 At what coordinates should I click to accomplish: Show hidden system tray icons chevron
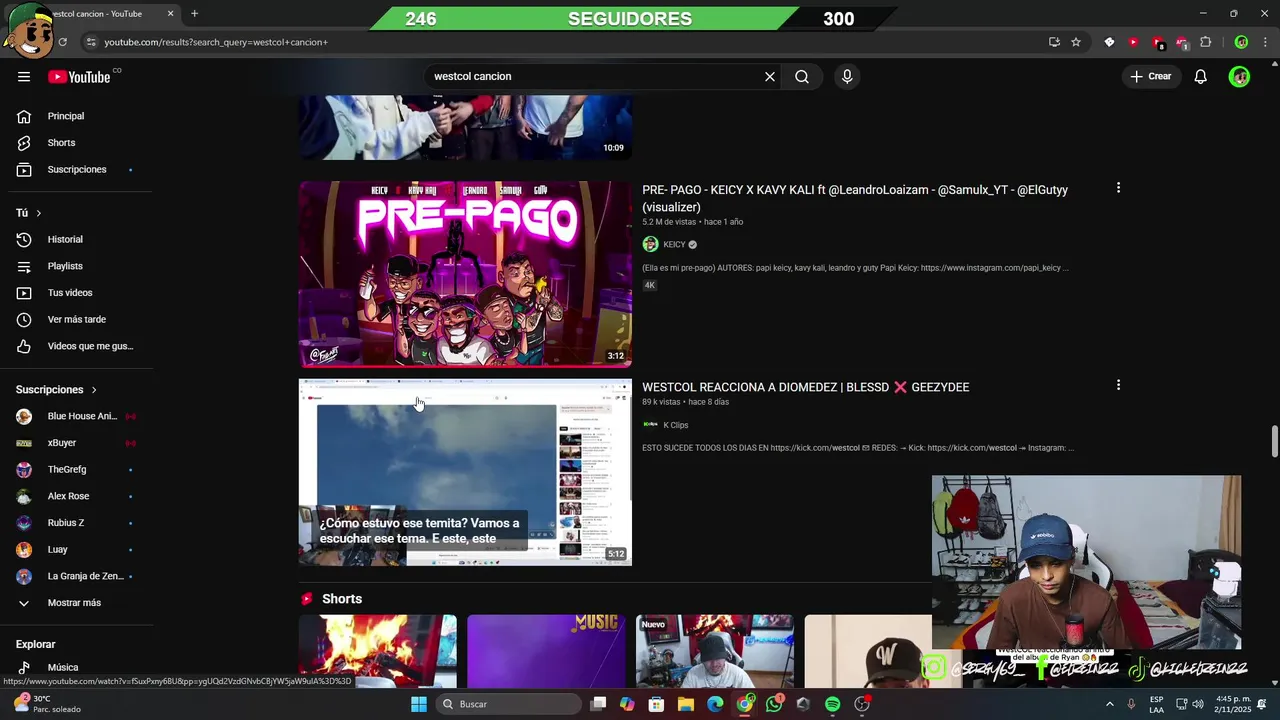[x=1109, y=704]
